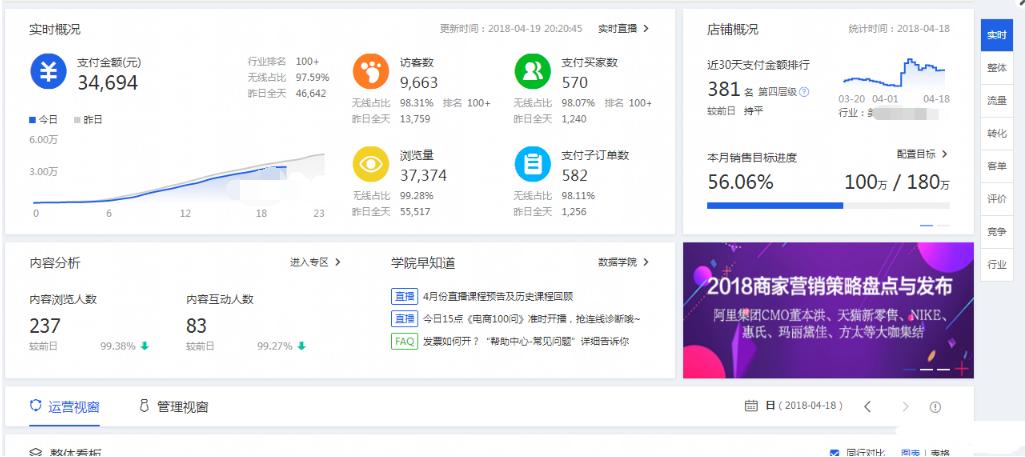Viewport: 1025px width, 457px height.
Task: Click the orange footprint visitors icon
Action: click(x=371, y=71)
